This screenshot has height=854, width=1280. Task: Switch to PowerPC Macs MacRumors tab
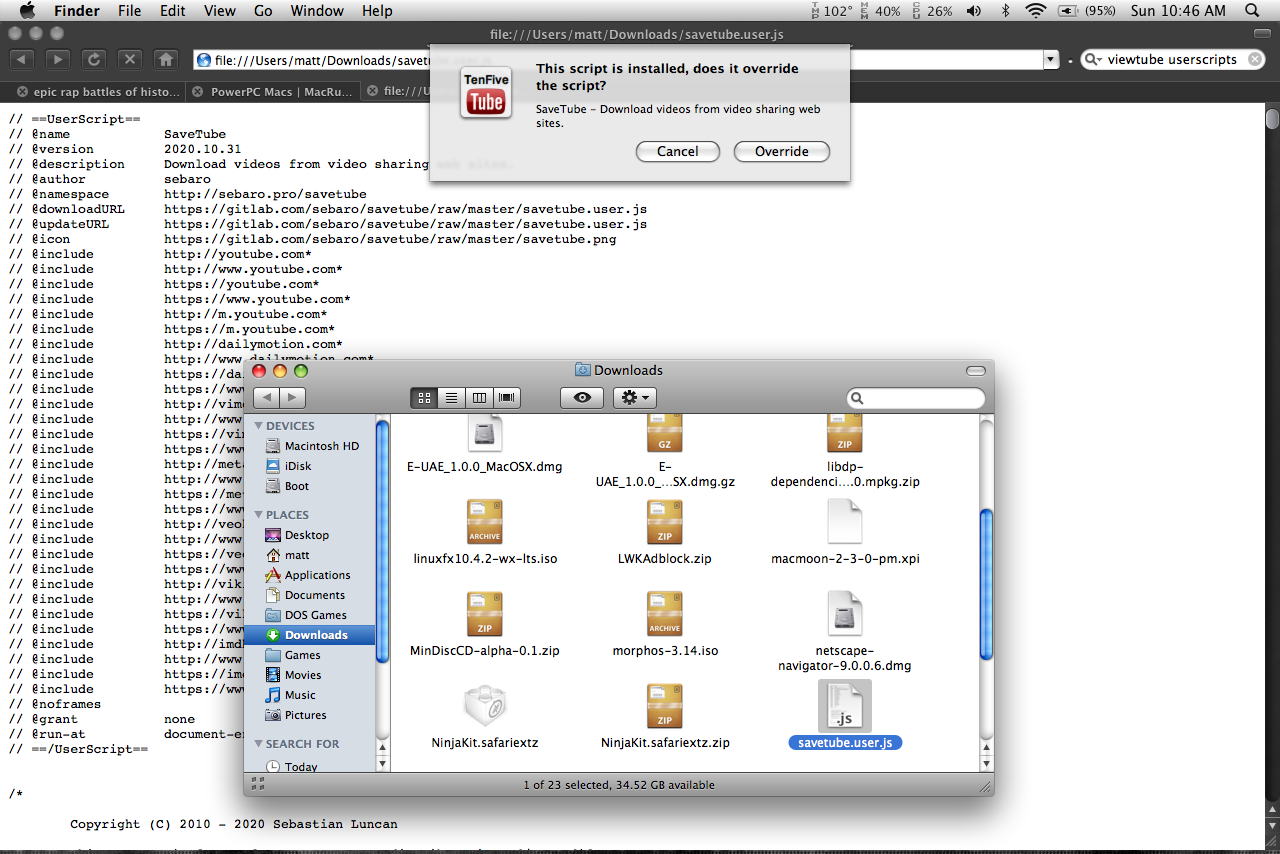point(279,91)
